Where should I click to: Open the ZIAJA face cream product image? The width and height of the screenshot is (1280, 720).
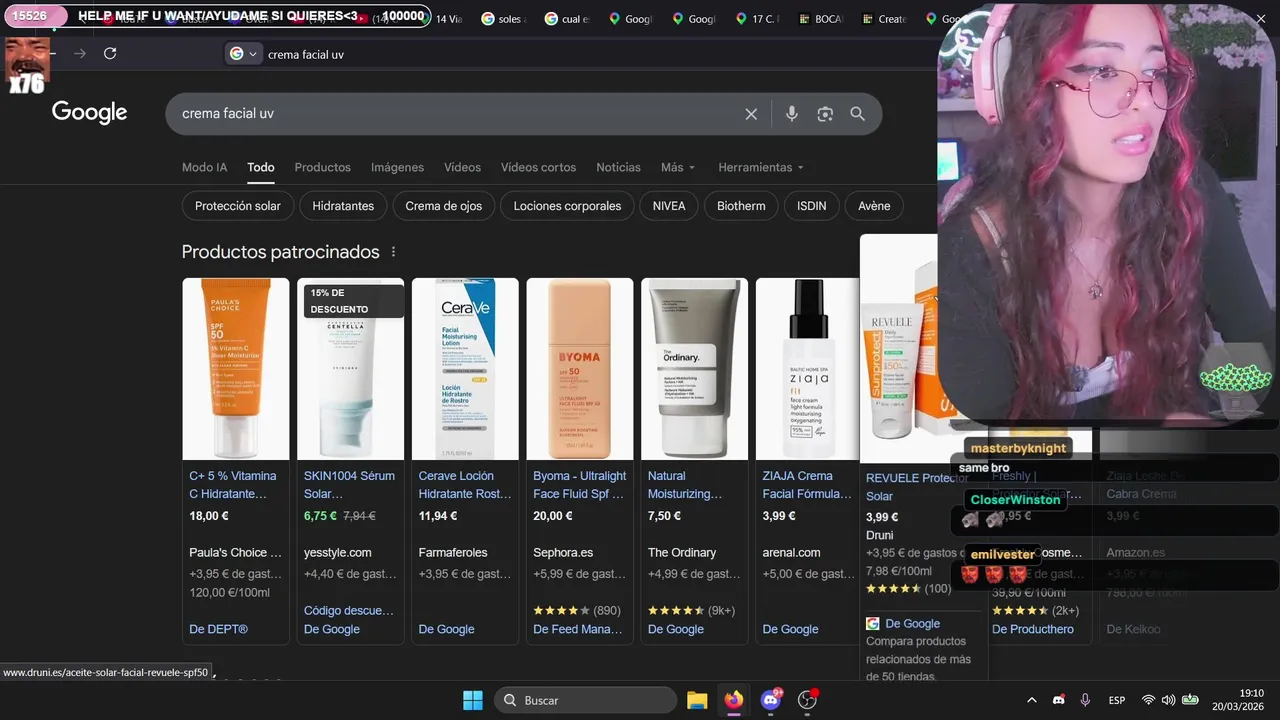click(808, 368)
